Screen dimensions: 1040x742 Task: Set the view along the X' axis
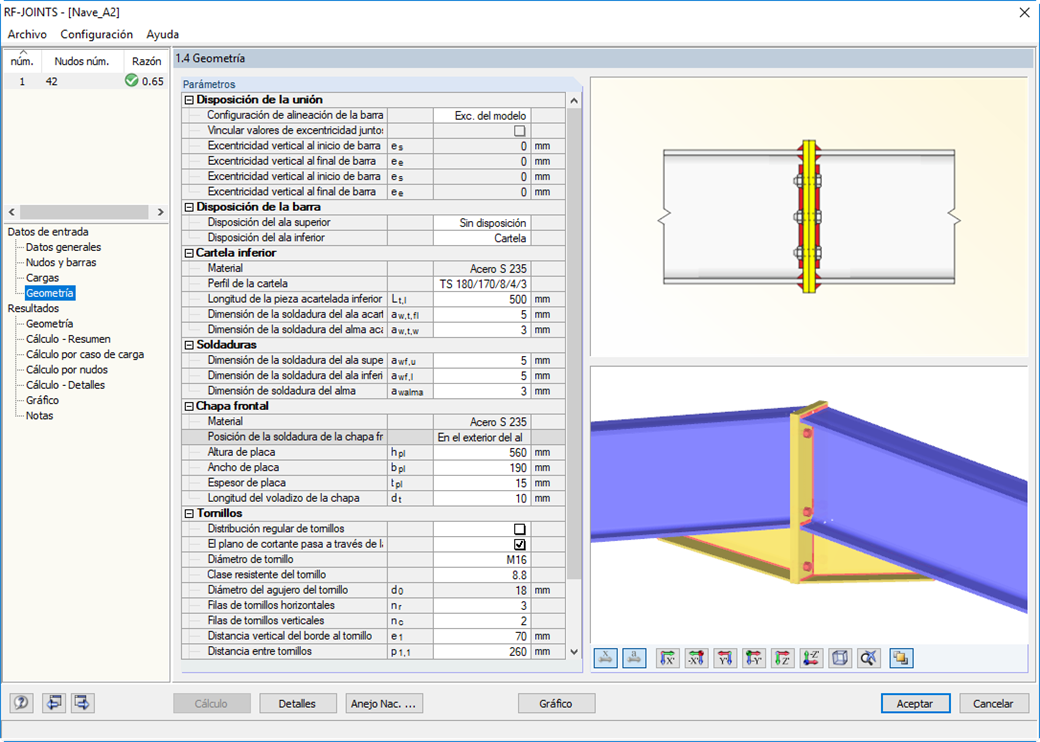coord(665,659)
